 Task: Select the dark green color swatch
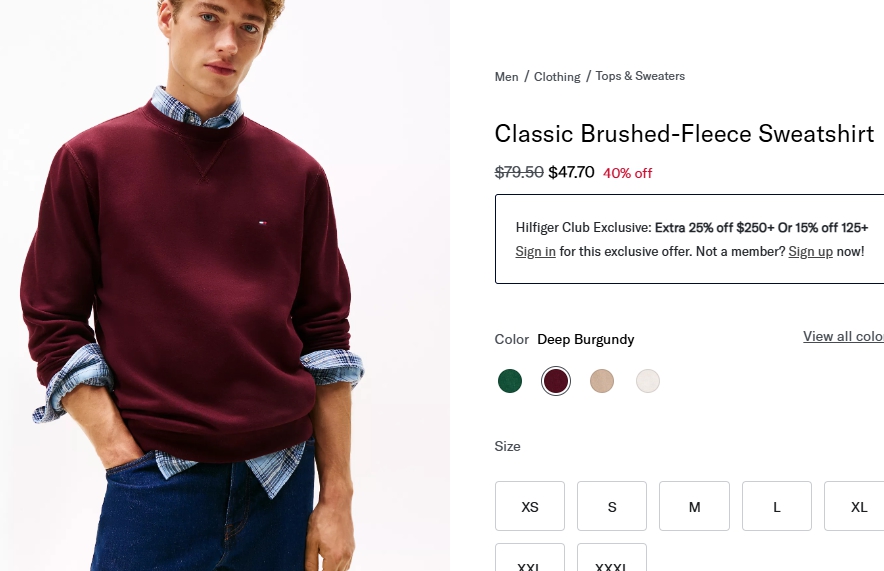(x=510, y=381)
